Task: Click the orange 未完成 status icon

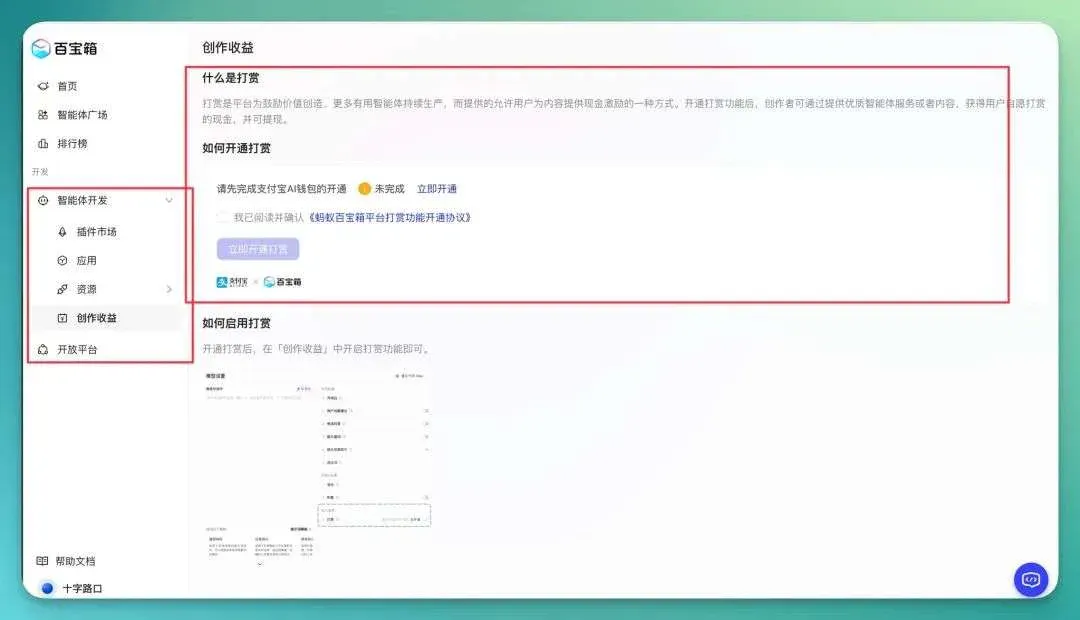Action: (x=364, y=189)
